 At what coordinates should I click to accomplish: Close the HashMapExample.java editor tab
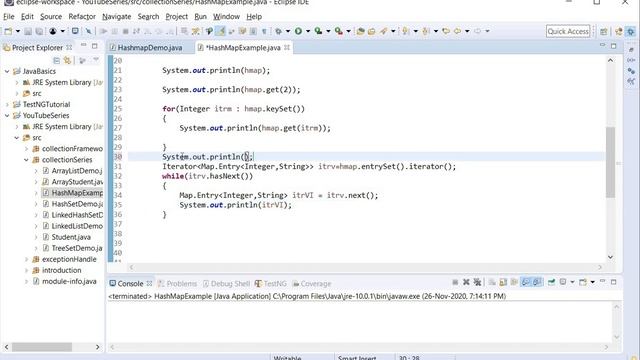287,47
